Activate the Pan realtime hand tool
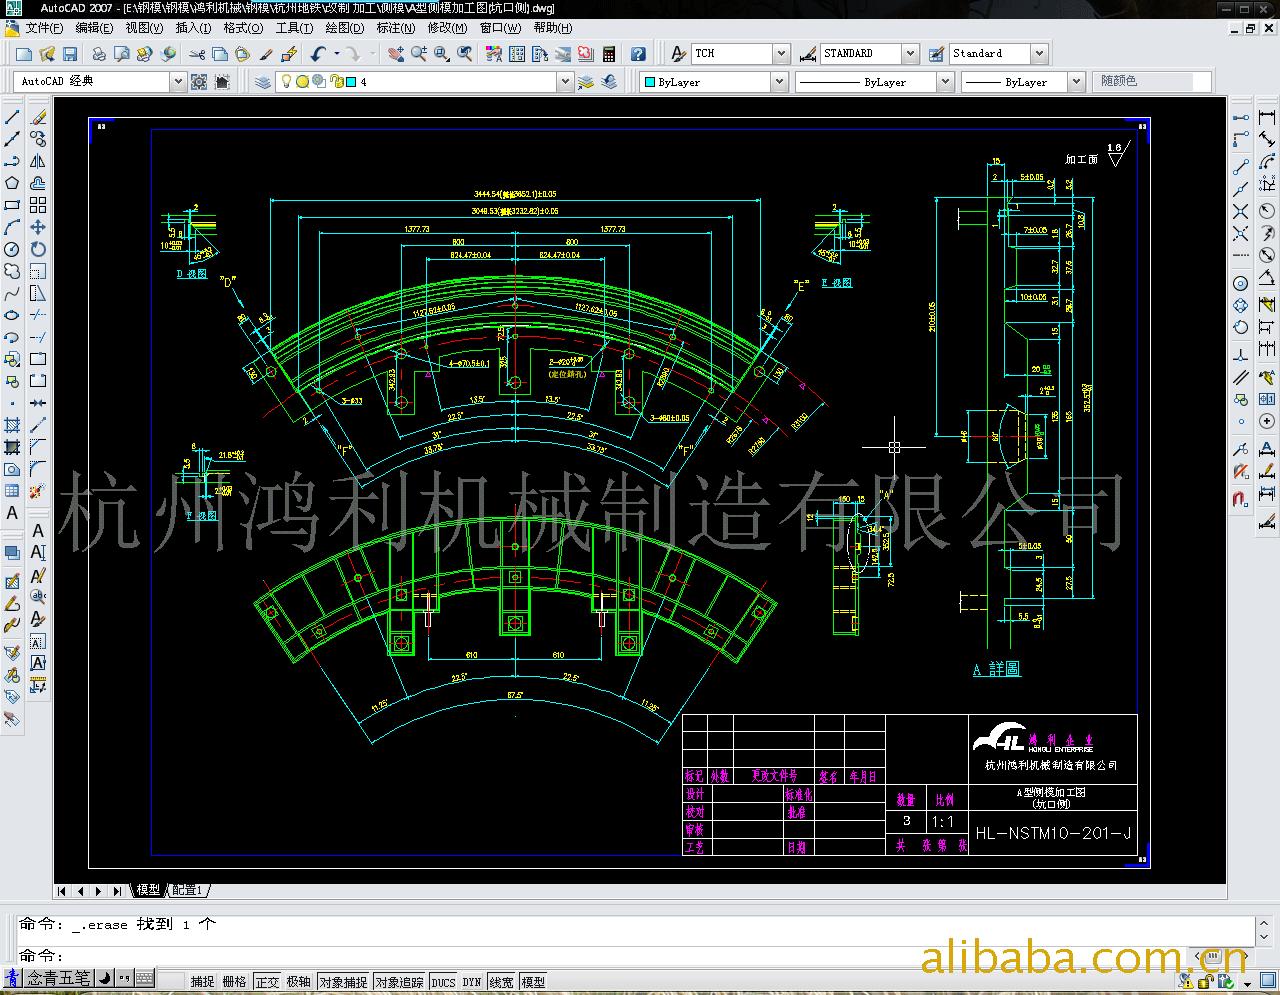The height and width of the screenshot is (995, 1280). (x=396, y=54)
